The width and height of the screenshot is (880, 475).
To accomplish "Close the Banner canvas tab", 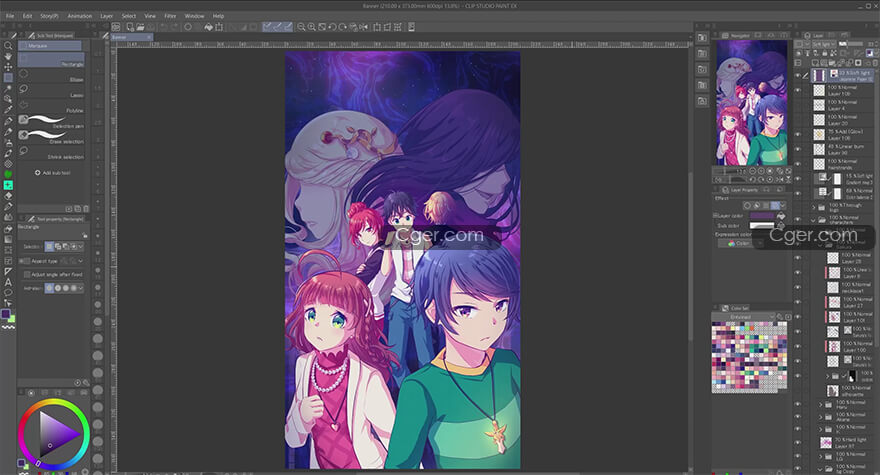I will click(x=149, y=37).
